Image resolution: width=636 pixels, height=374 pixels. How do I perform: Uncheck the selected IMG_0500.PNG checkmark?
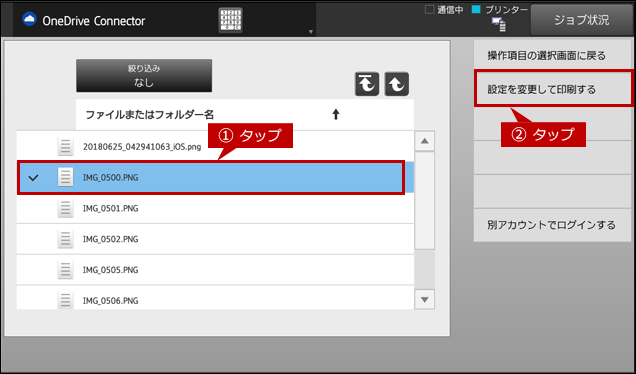click(x=33, y=177)
